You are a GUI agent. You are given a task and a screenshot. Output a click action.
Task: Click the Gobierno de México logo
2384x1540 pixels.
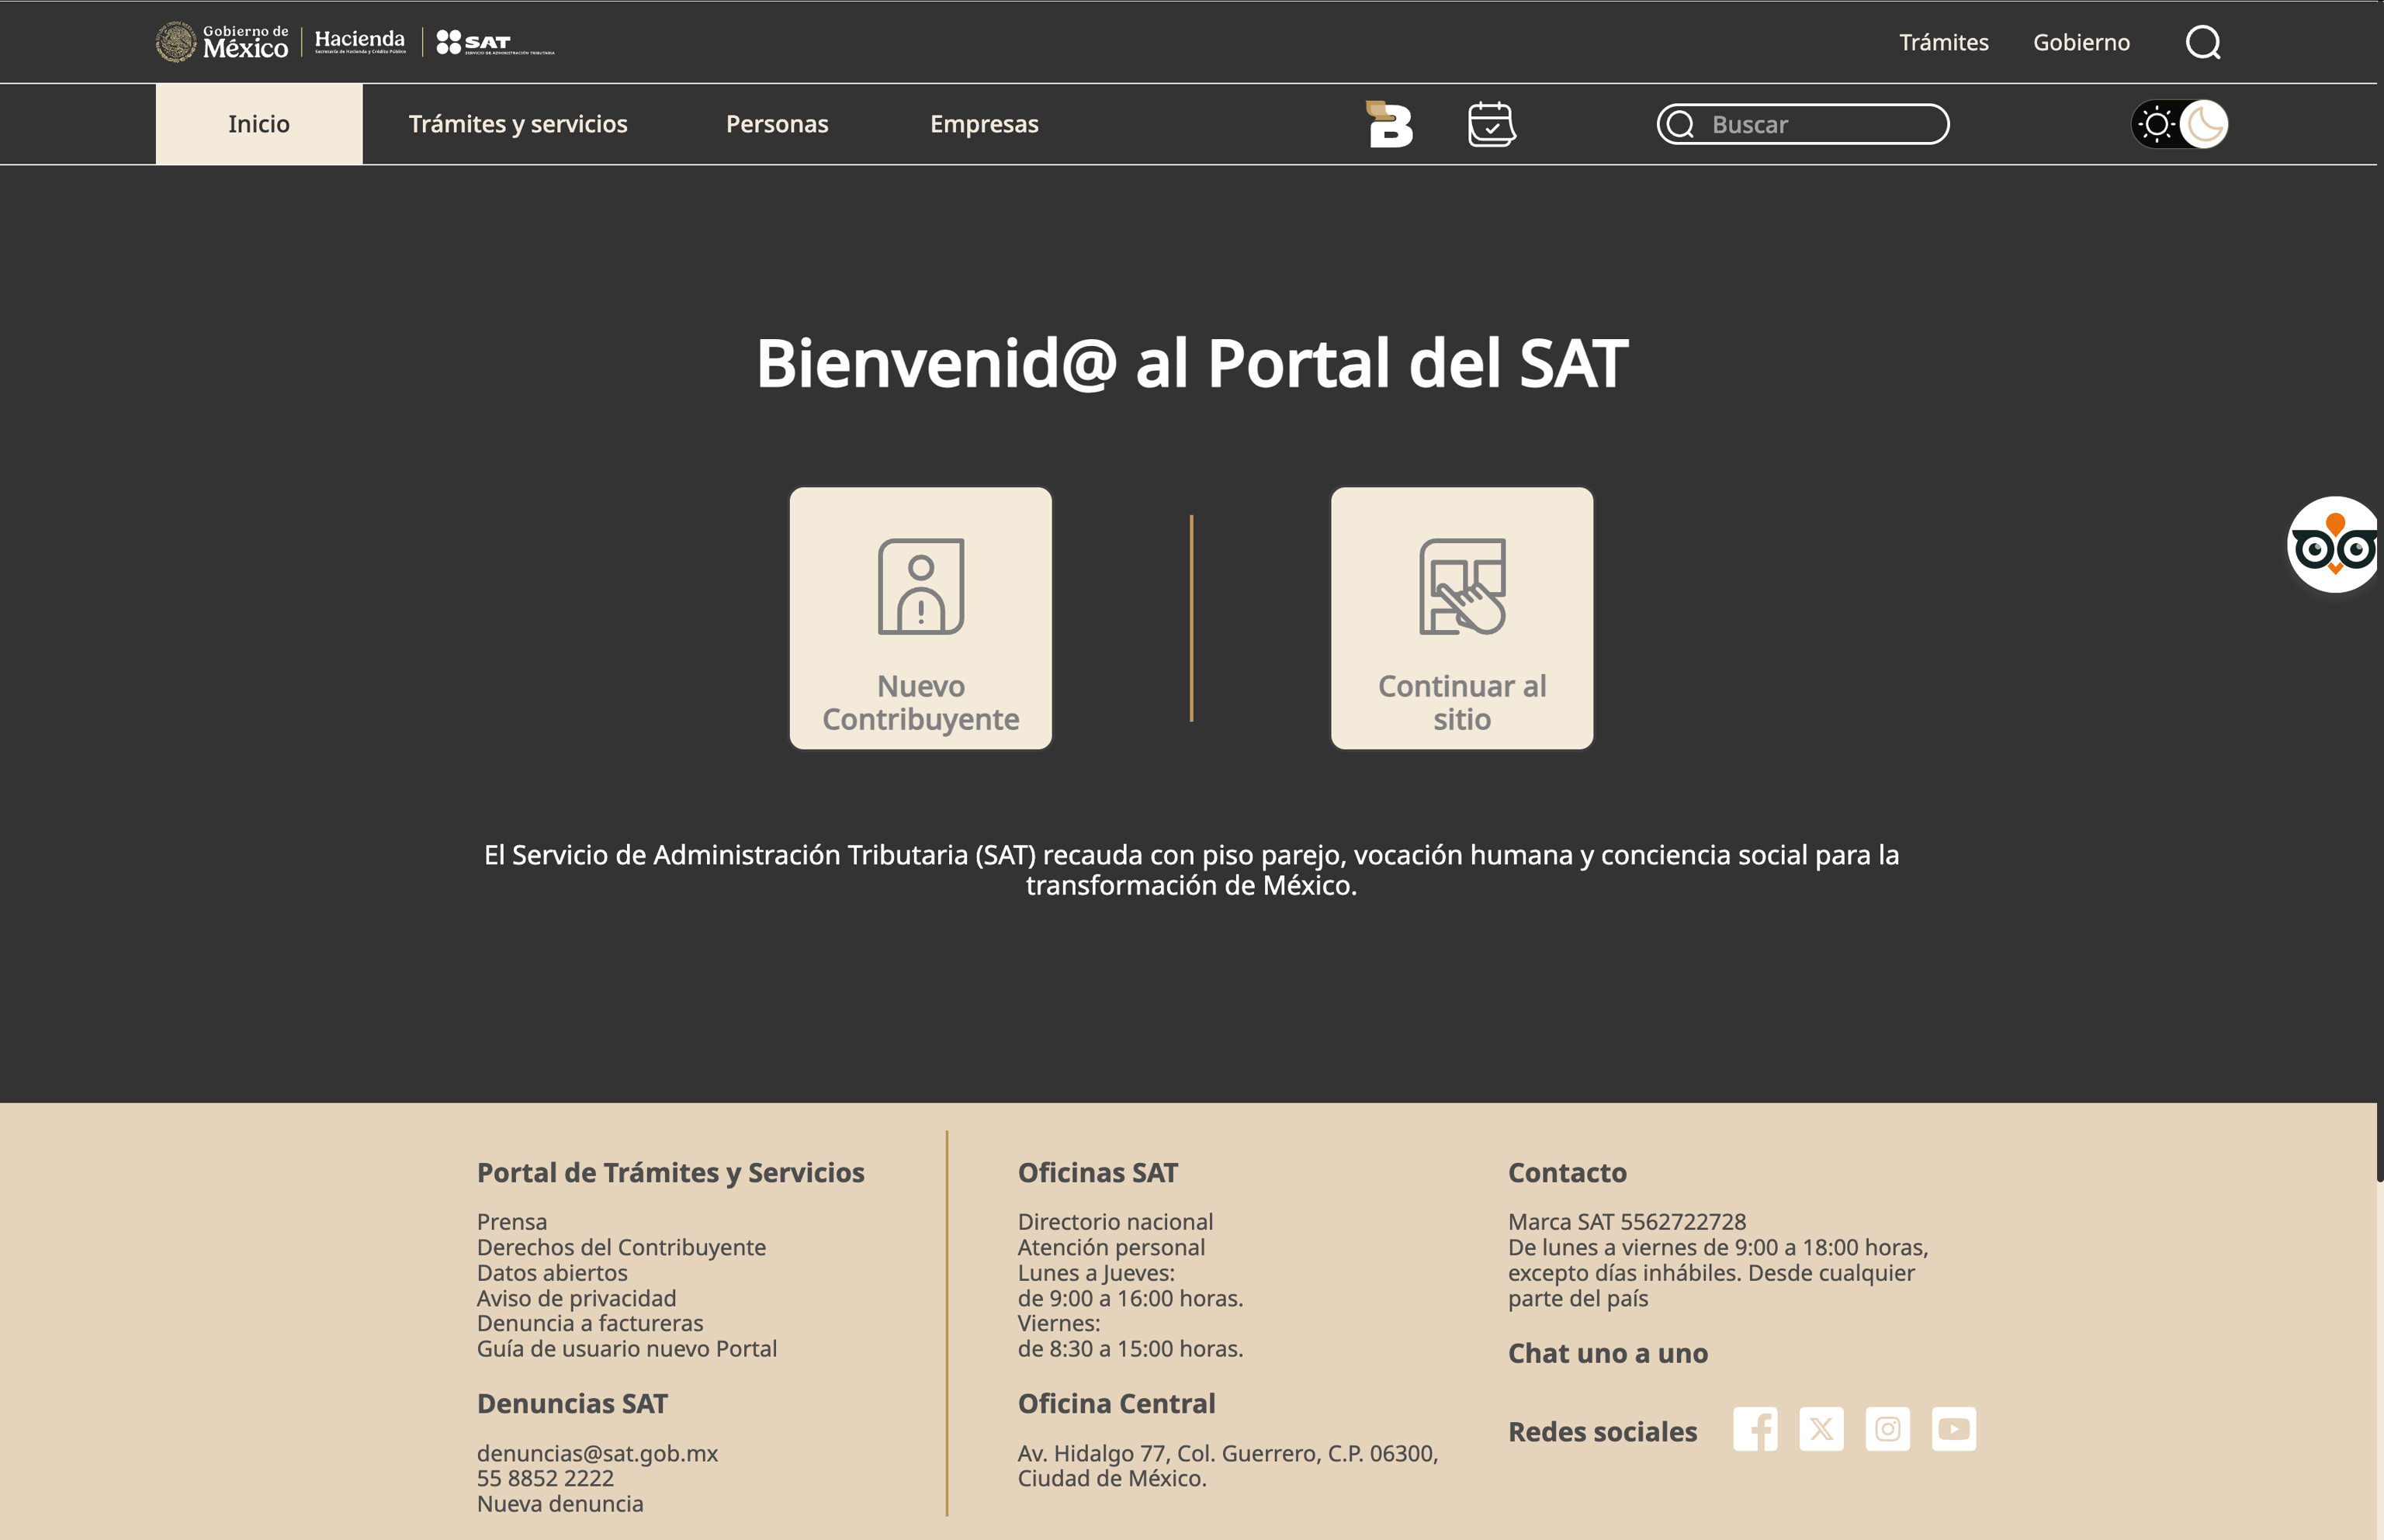pos(223,42)
